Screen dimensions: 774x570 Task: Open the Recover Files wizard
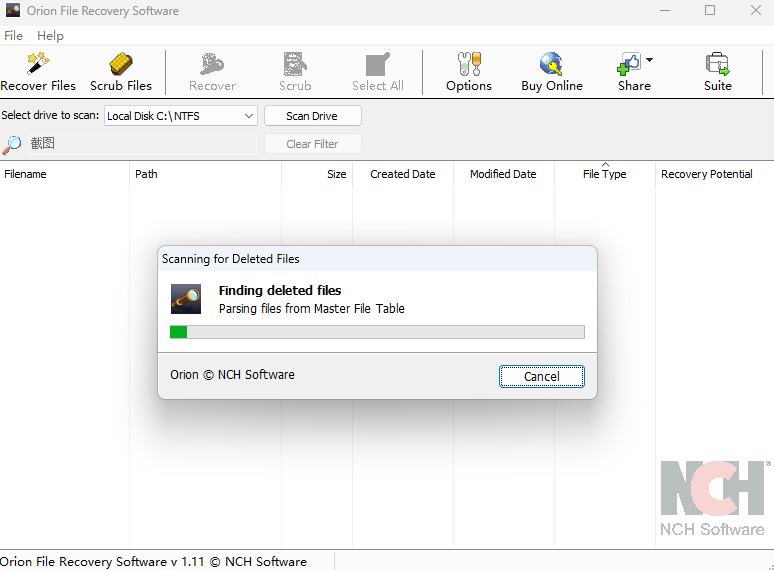pos(38,72)
